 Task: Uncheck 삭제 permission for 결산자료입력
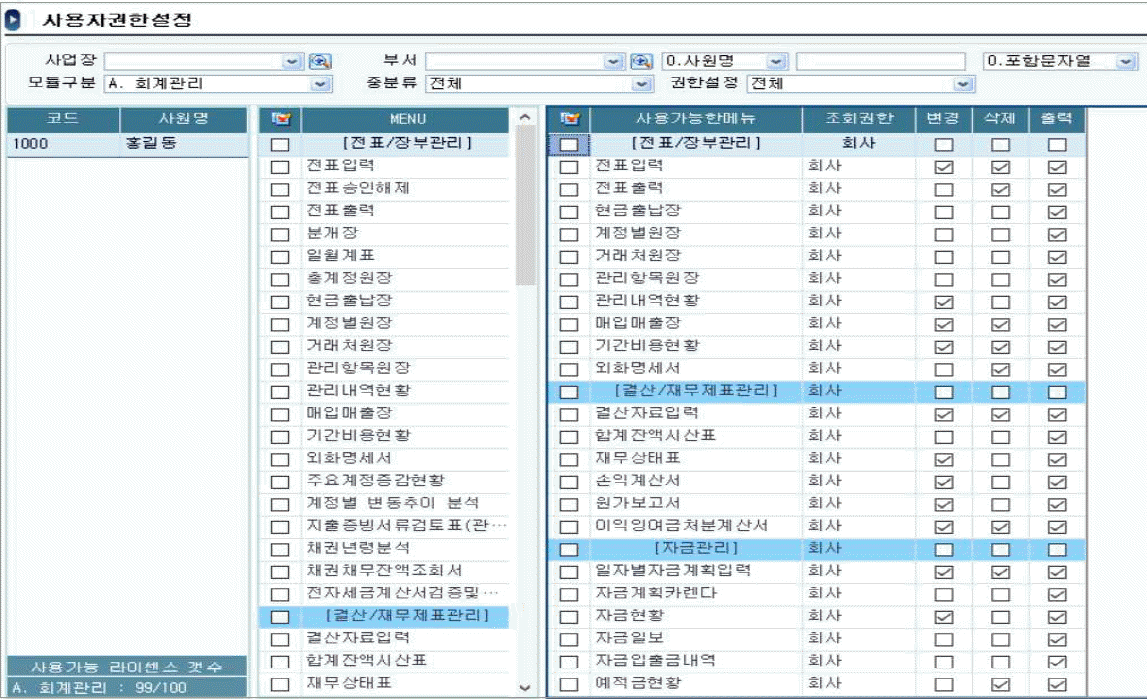click(x=1000, y=414)
